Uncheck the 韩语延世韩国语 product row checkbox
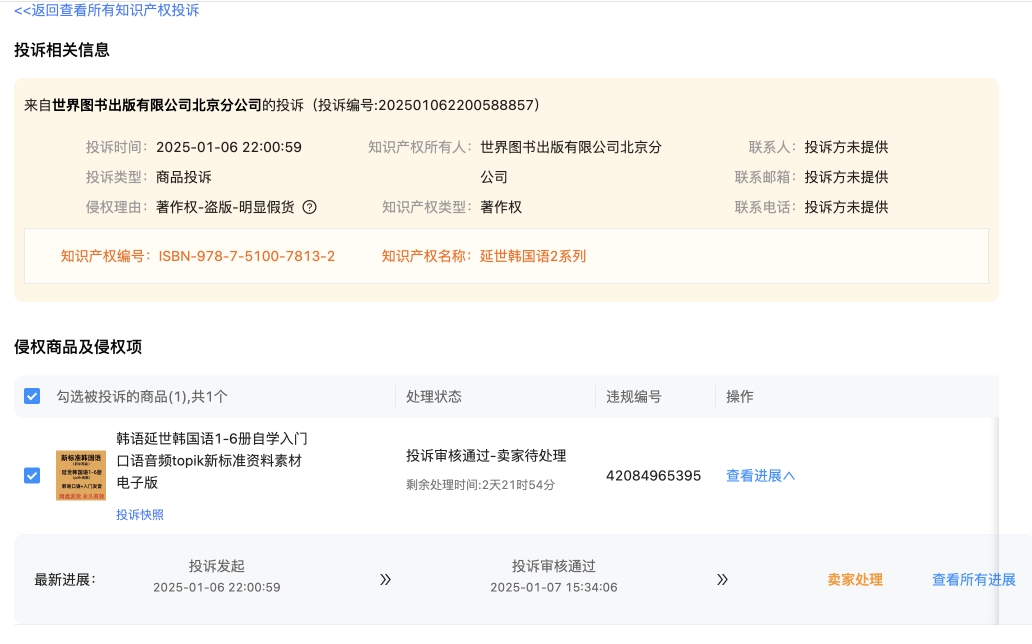 click(32, 475)
